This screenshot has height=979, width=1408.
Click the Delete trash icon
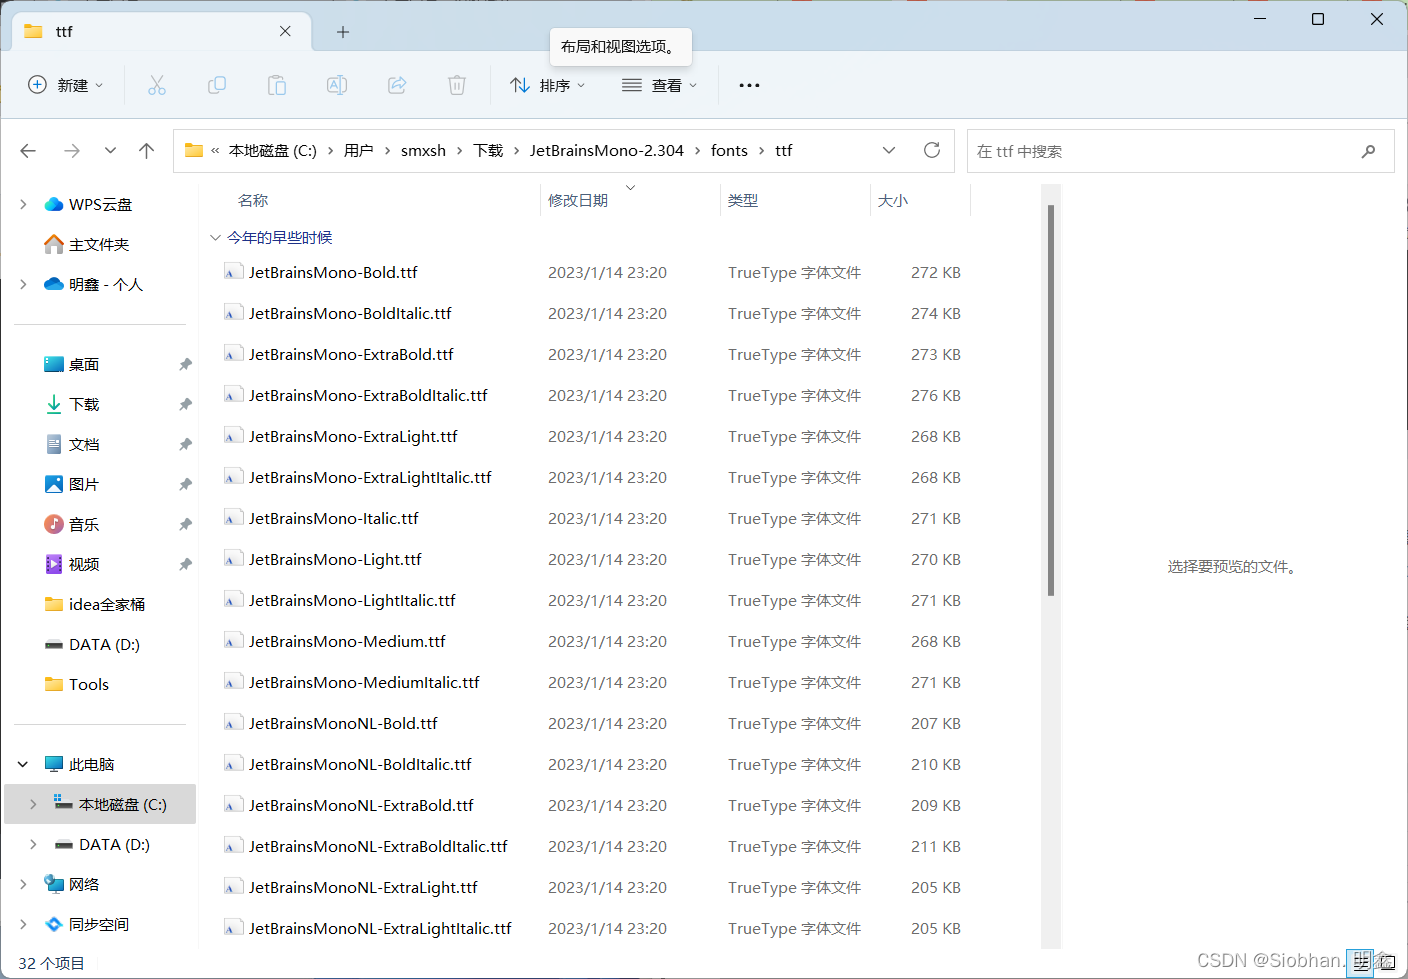(x=457, y=85)
